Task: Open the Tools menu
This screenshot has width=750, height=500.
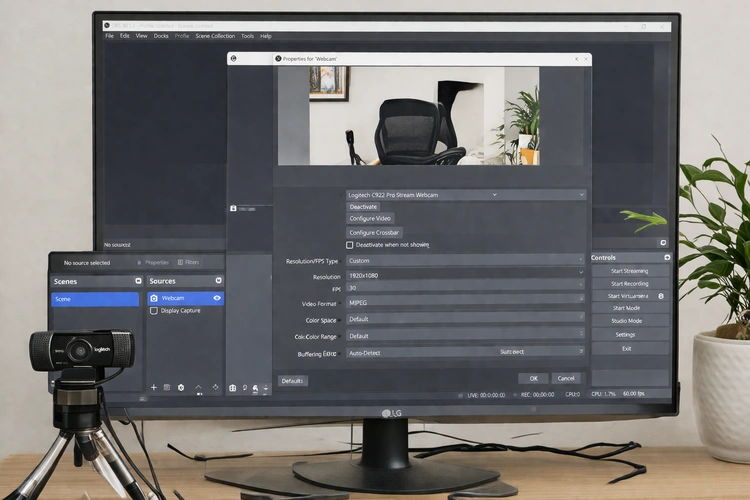Action: [247, 36]
